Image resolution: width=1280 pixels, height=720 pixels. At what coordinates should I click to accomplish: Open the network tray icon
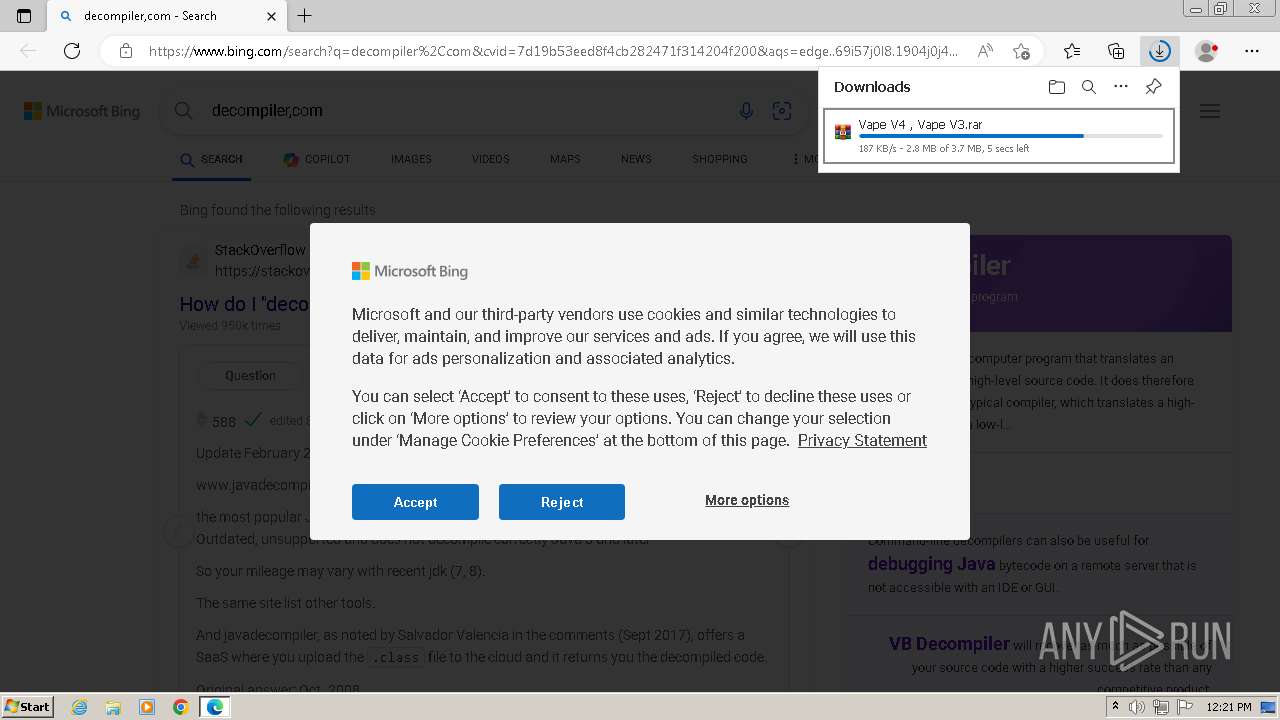click(x=1161, y=707)
